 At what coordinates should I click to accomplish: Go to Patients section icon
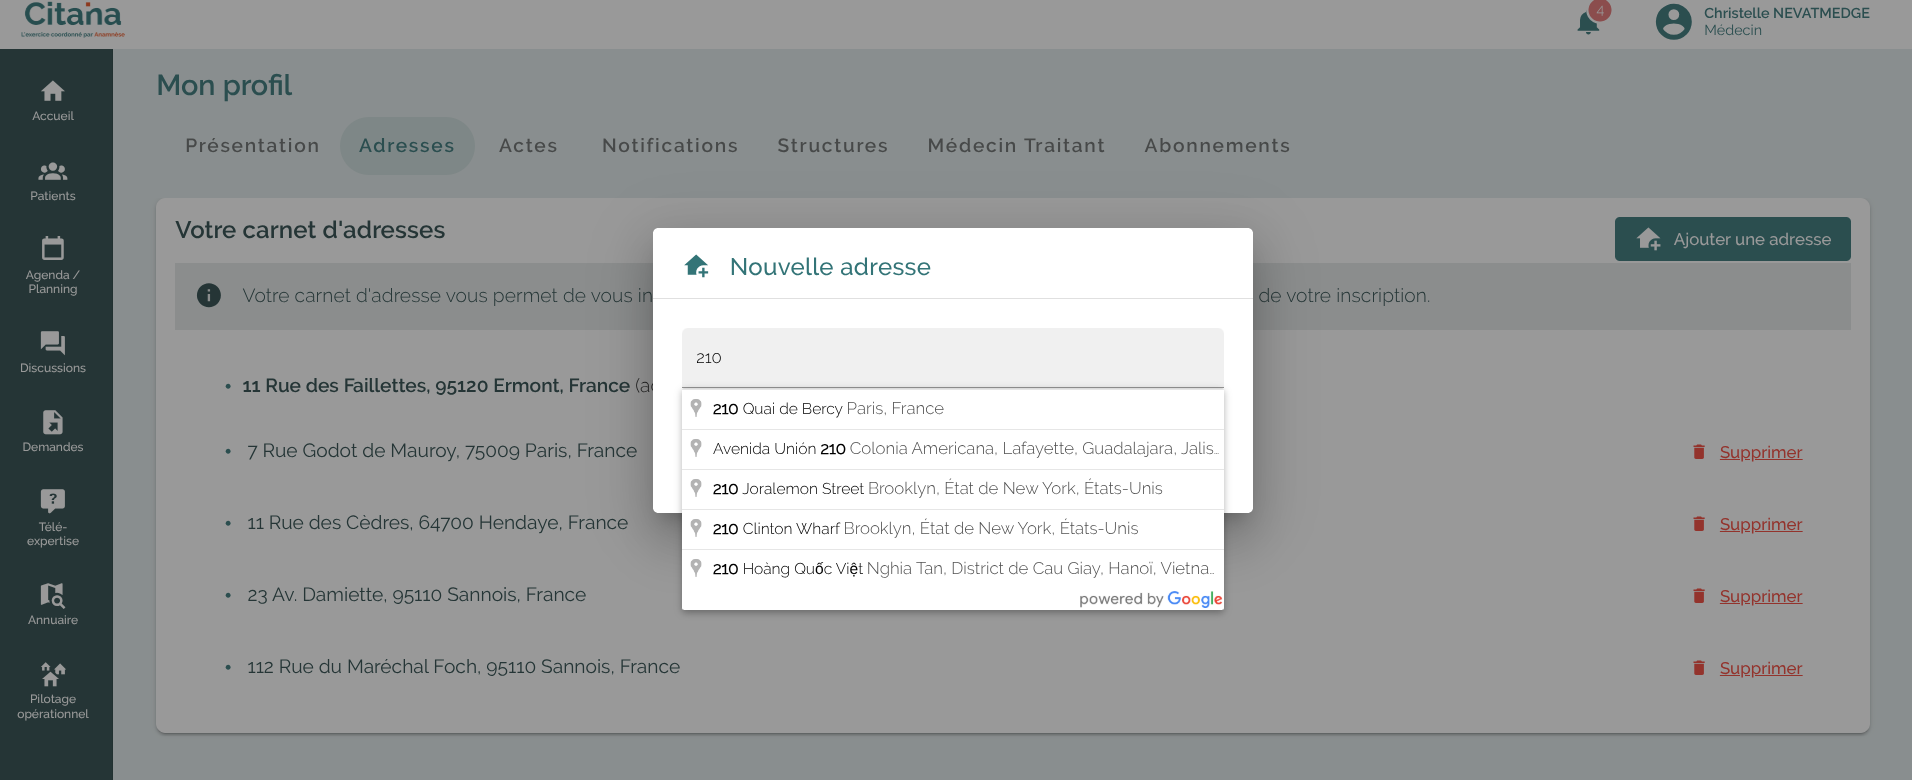53,172
